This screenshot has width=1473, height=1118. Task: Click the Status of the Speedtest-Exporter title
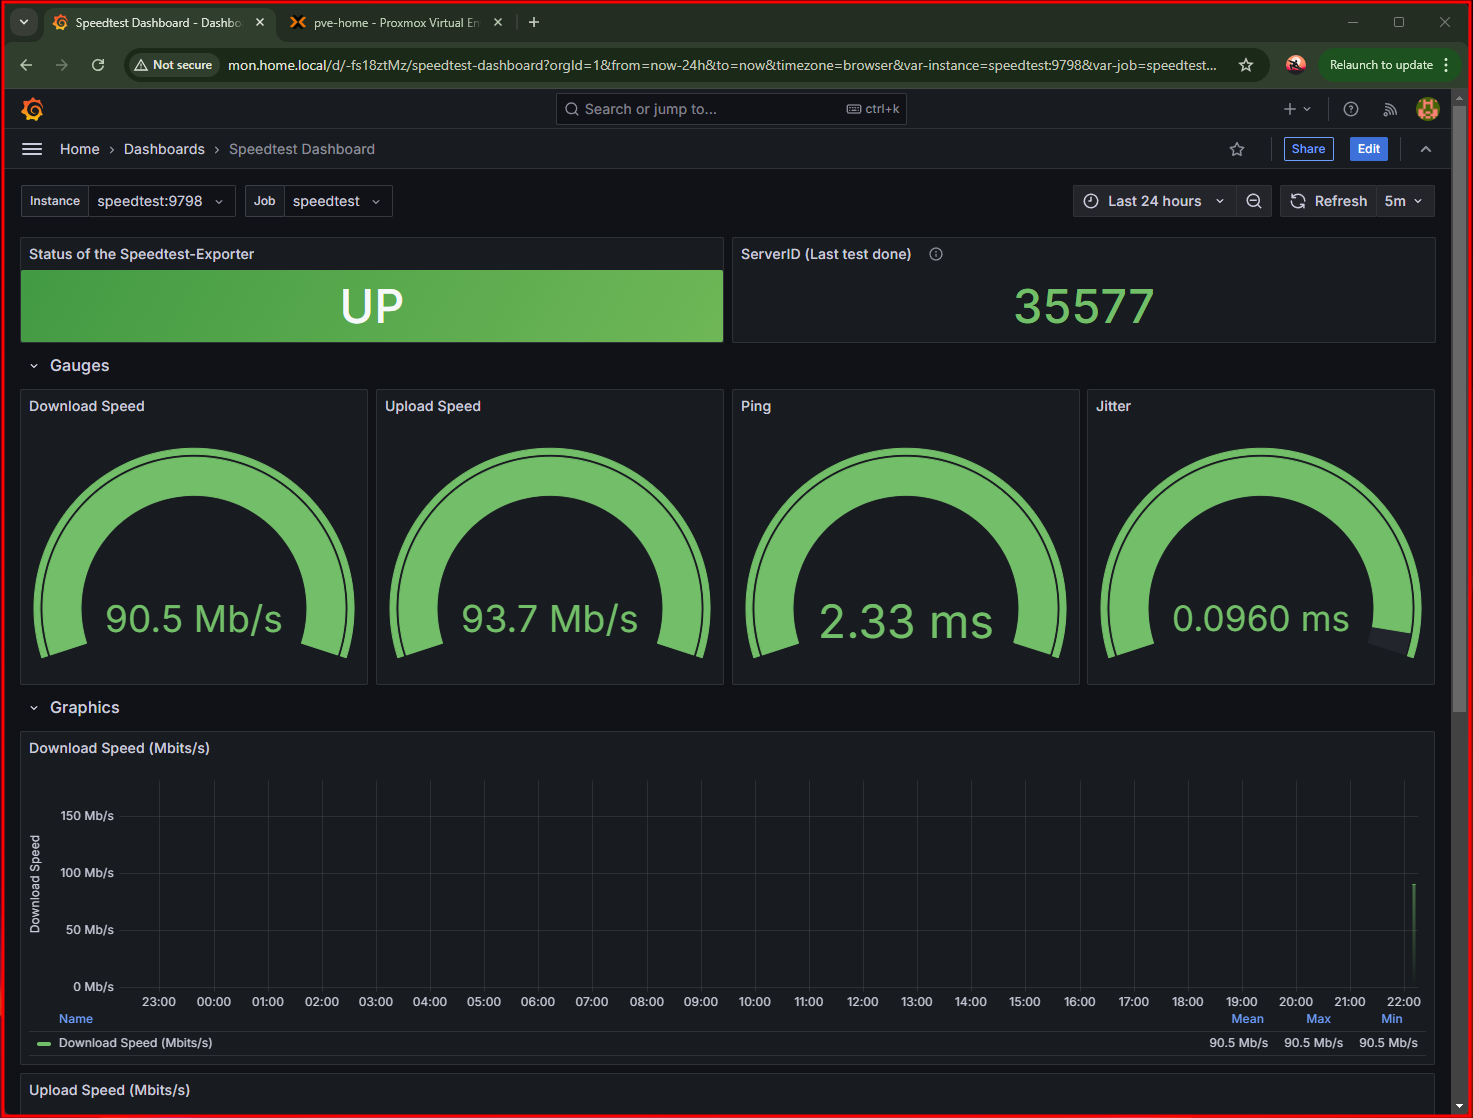click(142, 254)
